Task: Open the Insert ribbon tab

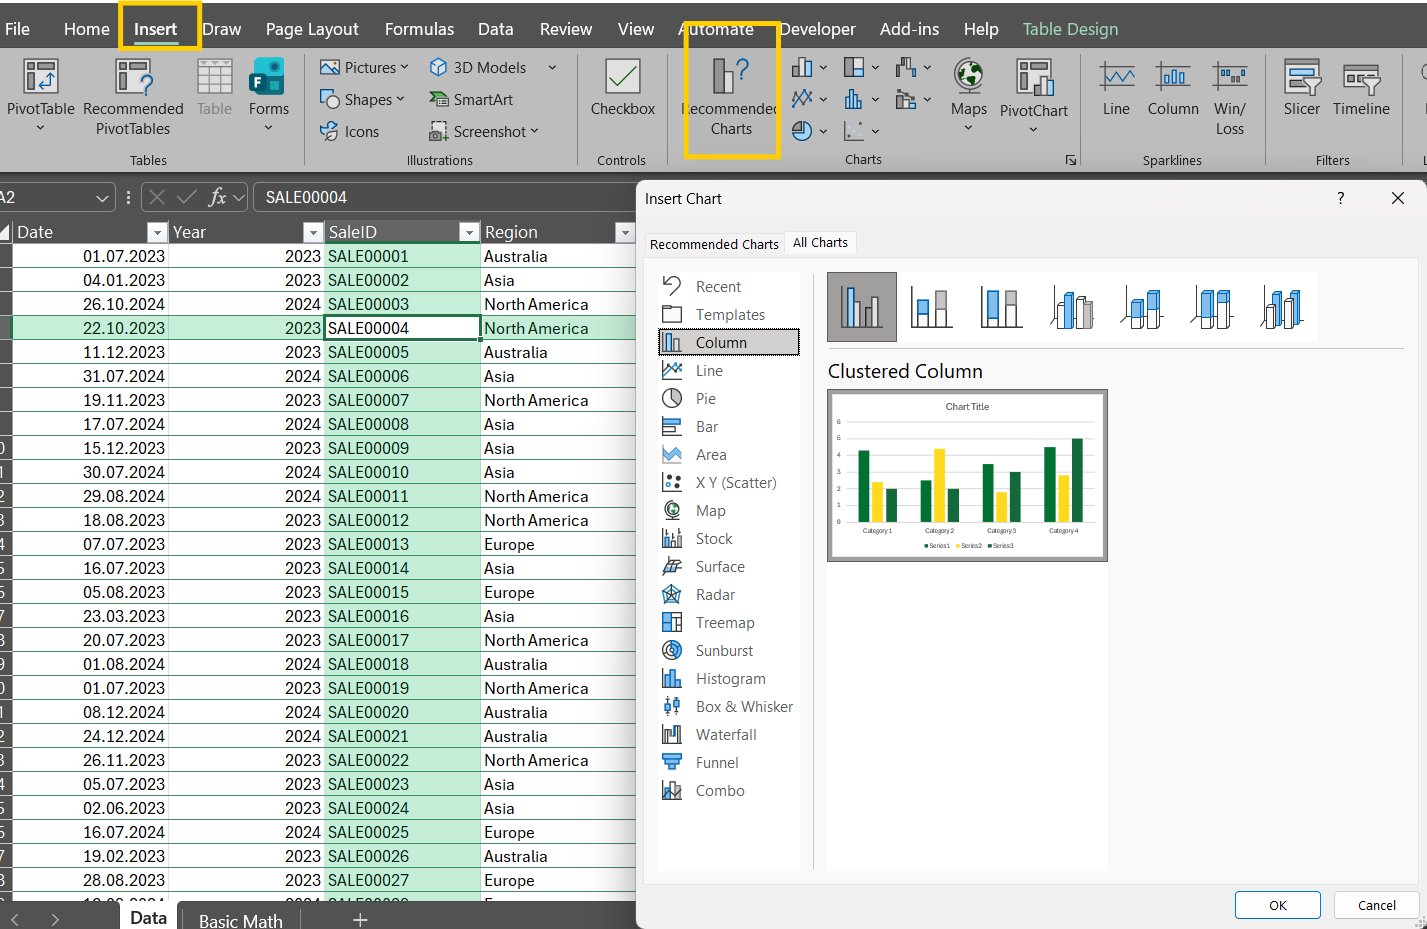Action: (x=156, y=29)
